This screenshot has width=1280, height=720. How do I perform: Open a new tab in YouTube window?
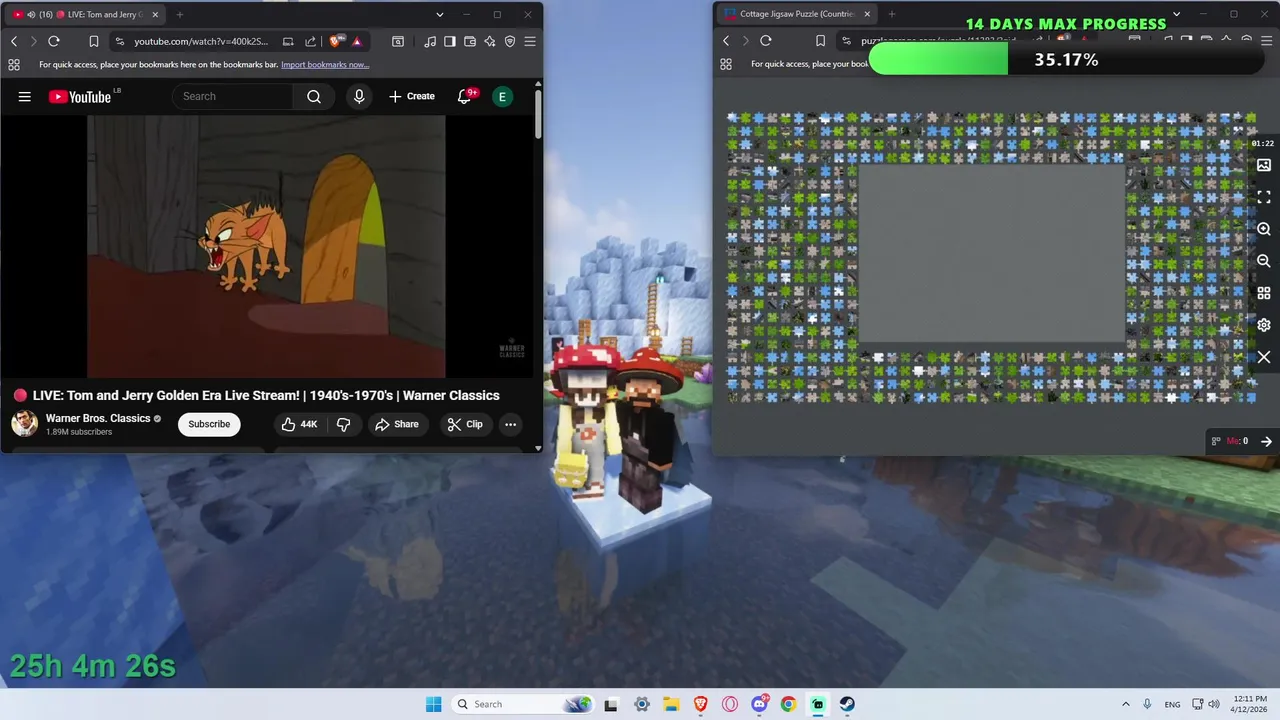tap(180, 15)
